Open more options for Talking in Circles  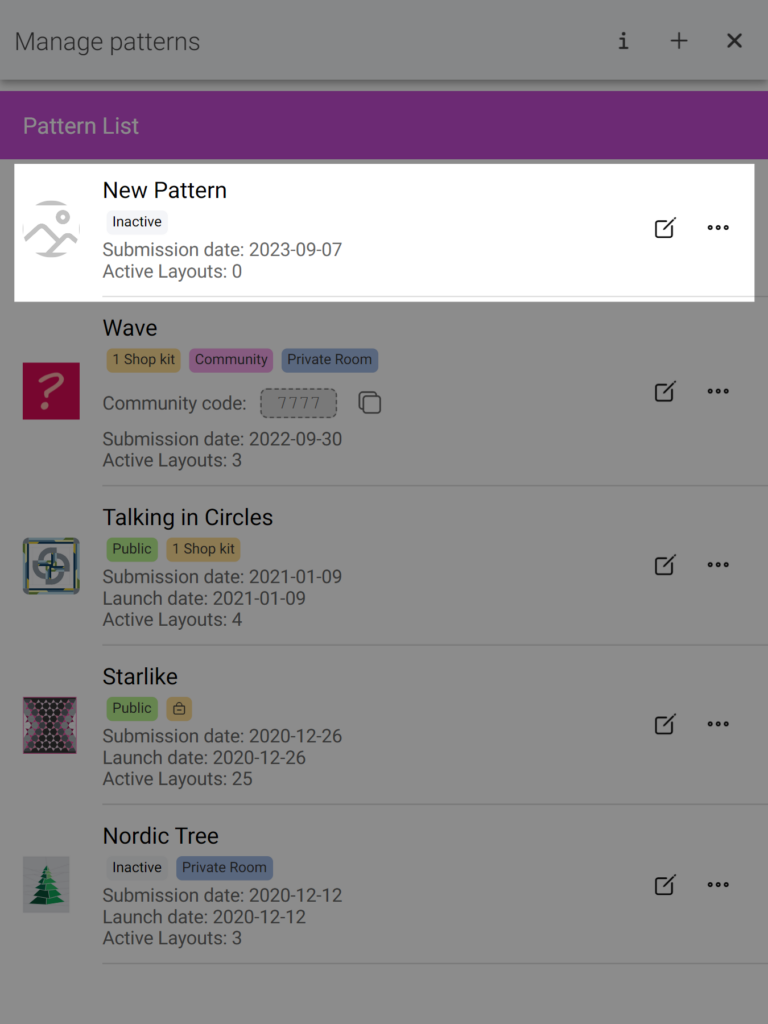coord(718,565)
